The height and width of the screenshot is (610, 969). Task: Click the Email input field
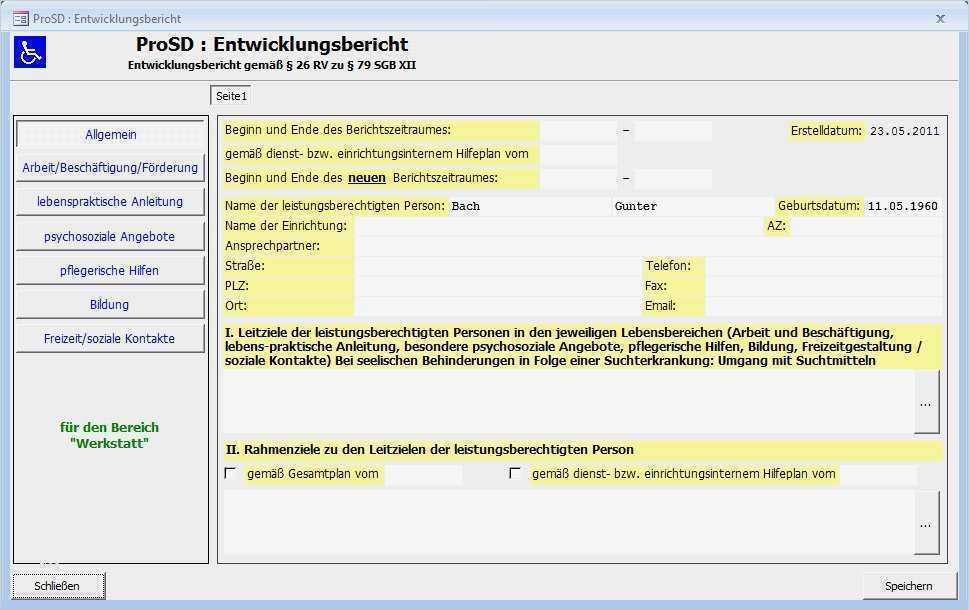(x=824, y=306)
